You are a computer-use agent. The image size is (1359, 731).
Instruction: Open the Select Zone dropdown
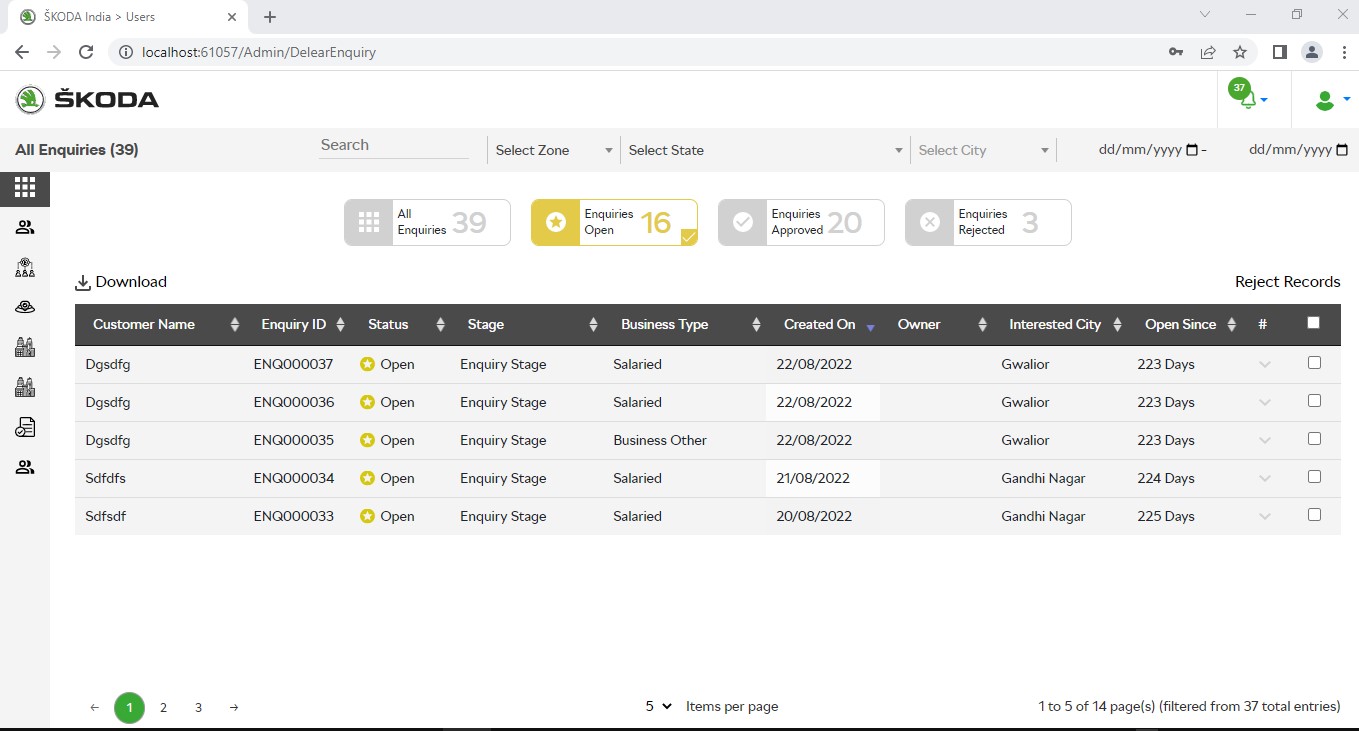(x=554, y=150)
